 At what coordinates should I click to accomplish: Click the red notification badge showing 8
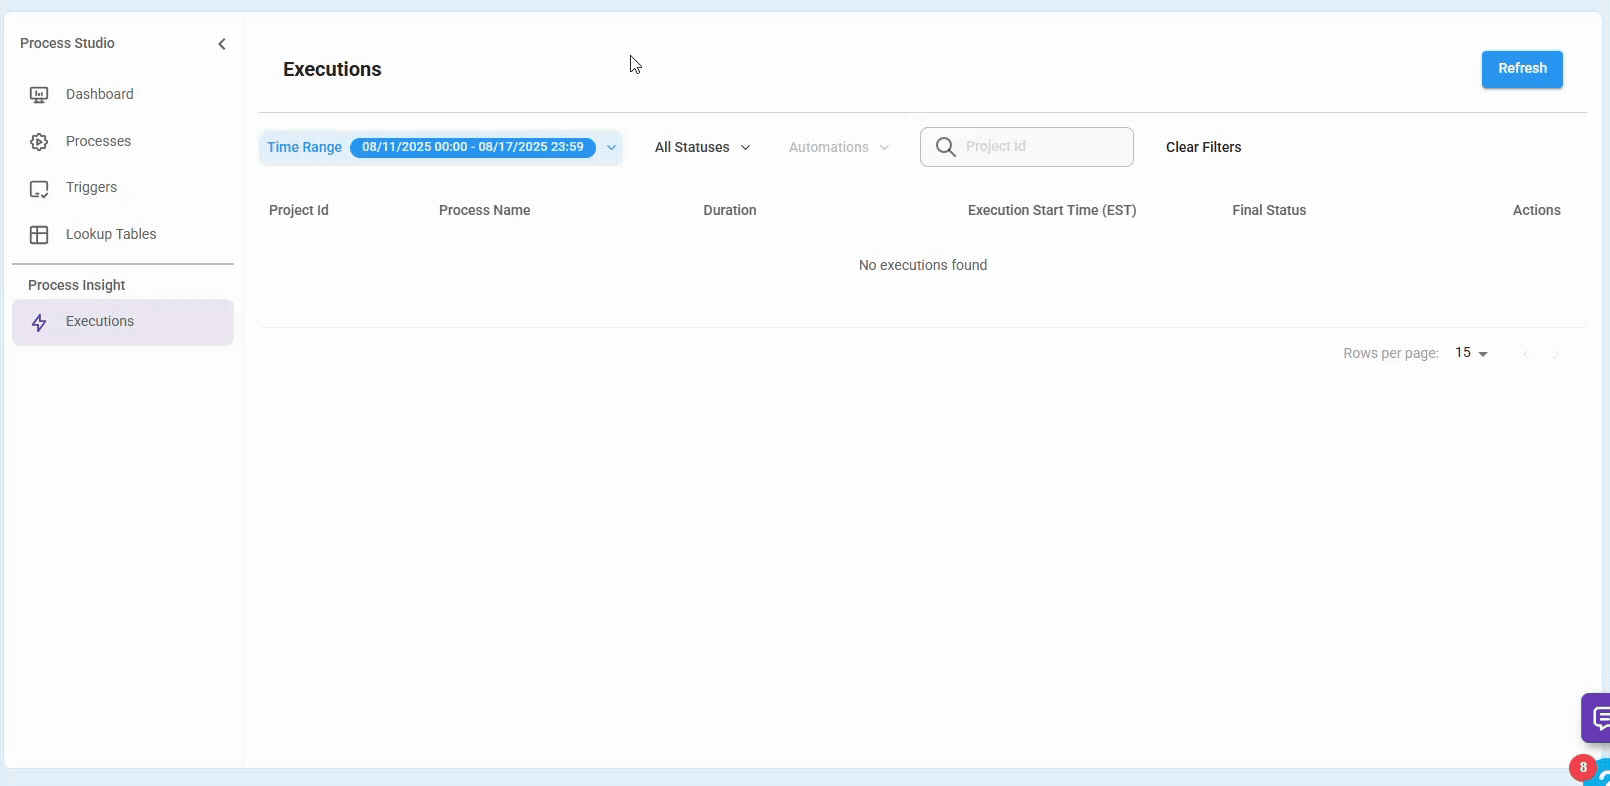click(1582, 768)
